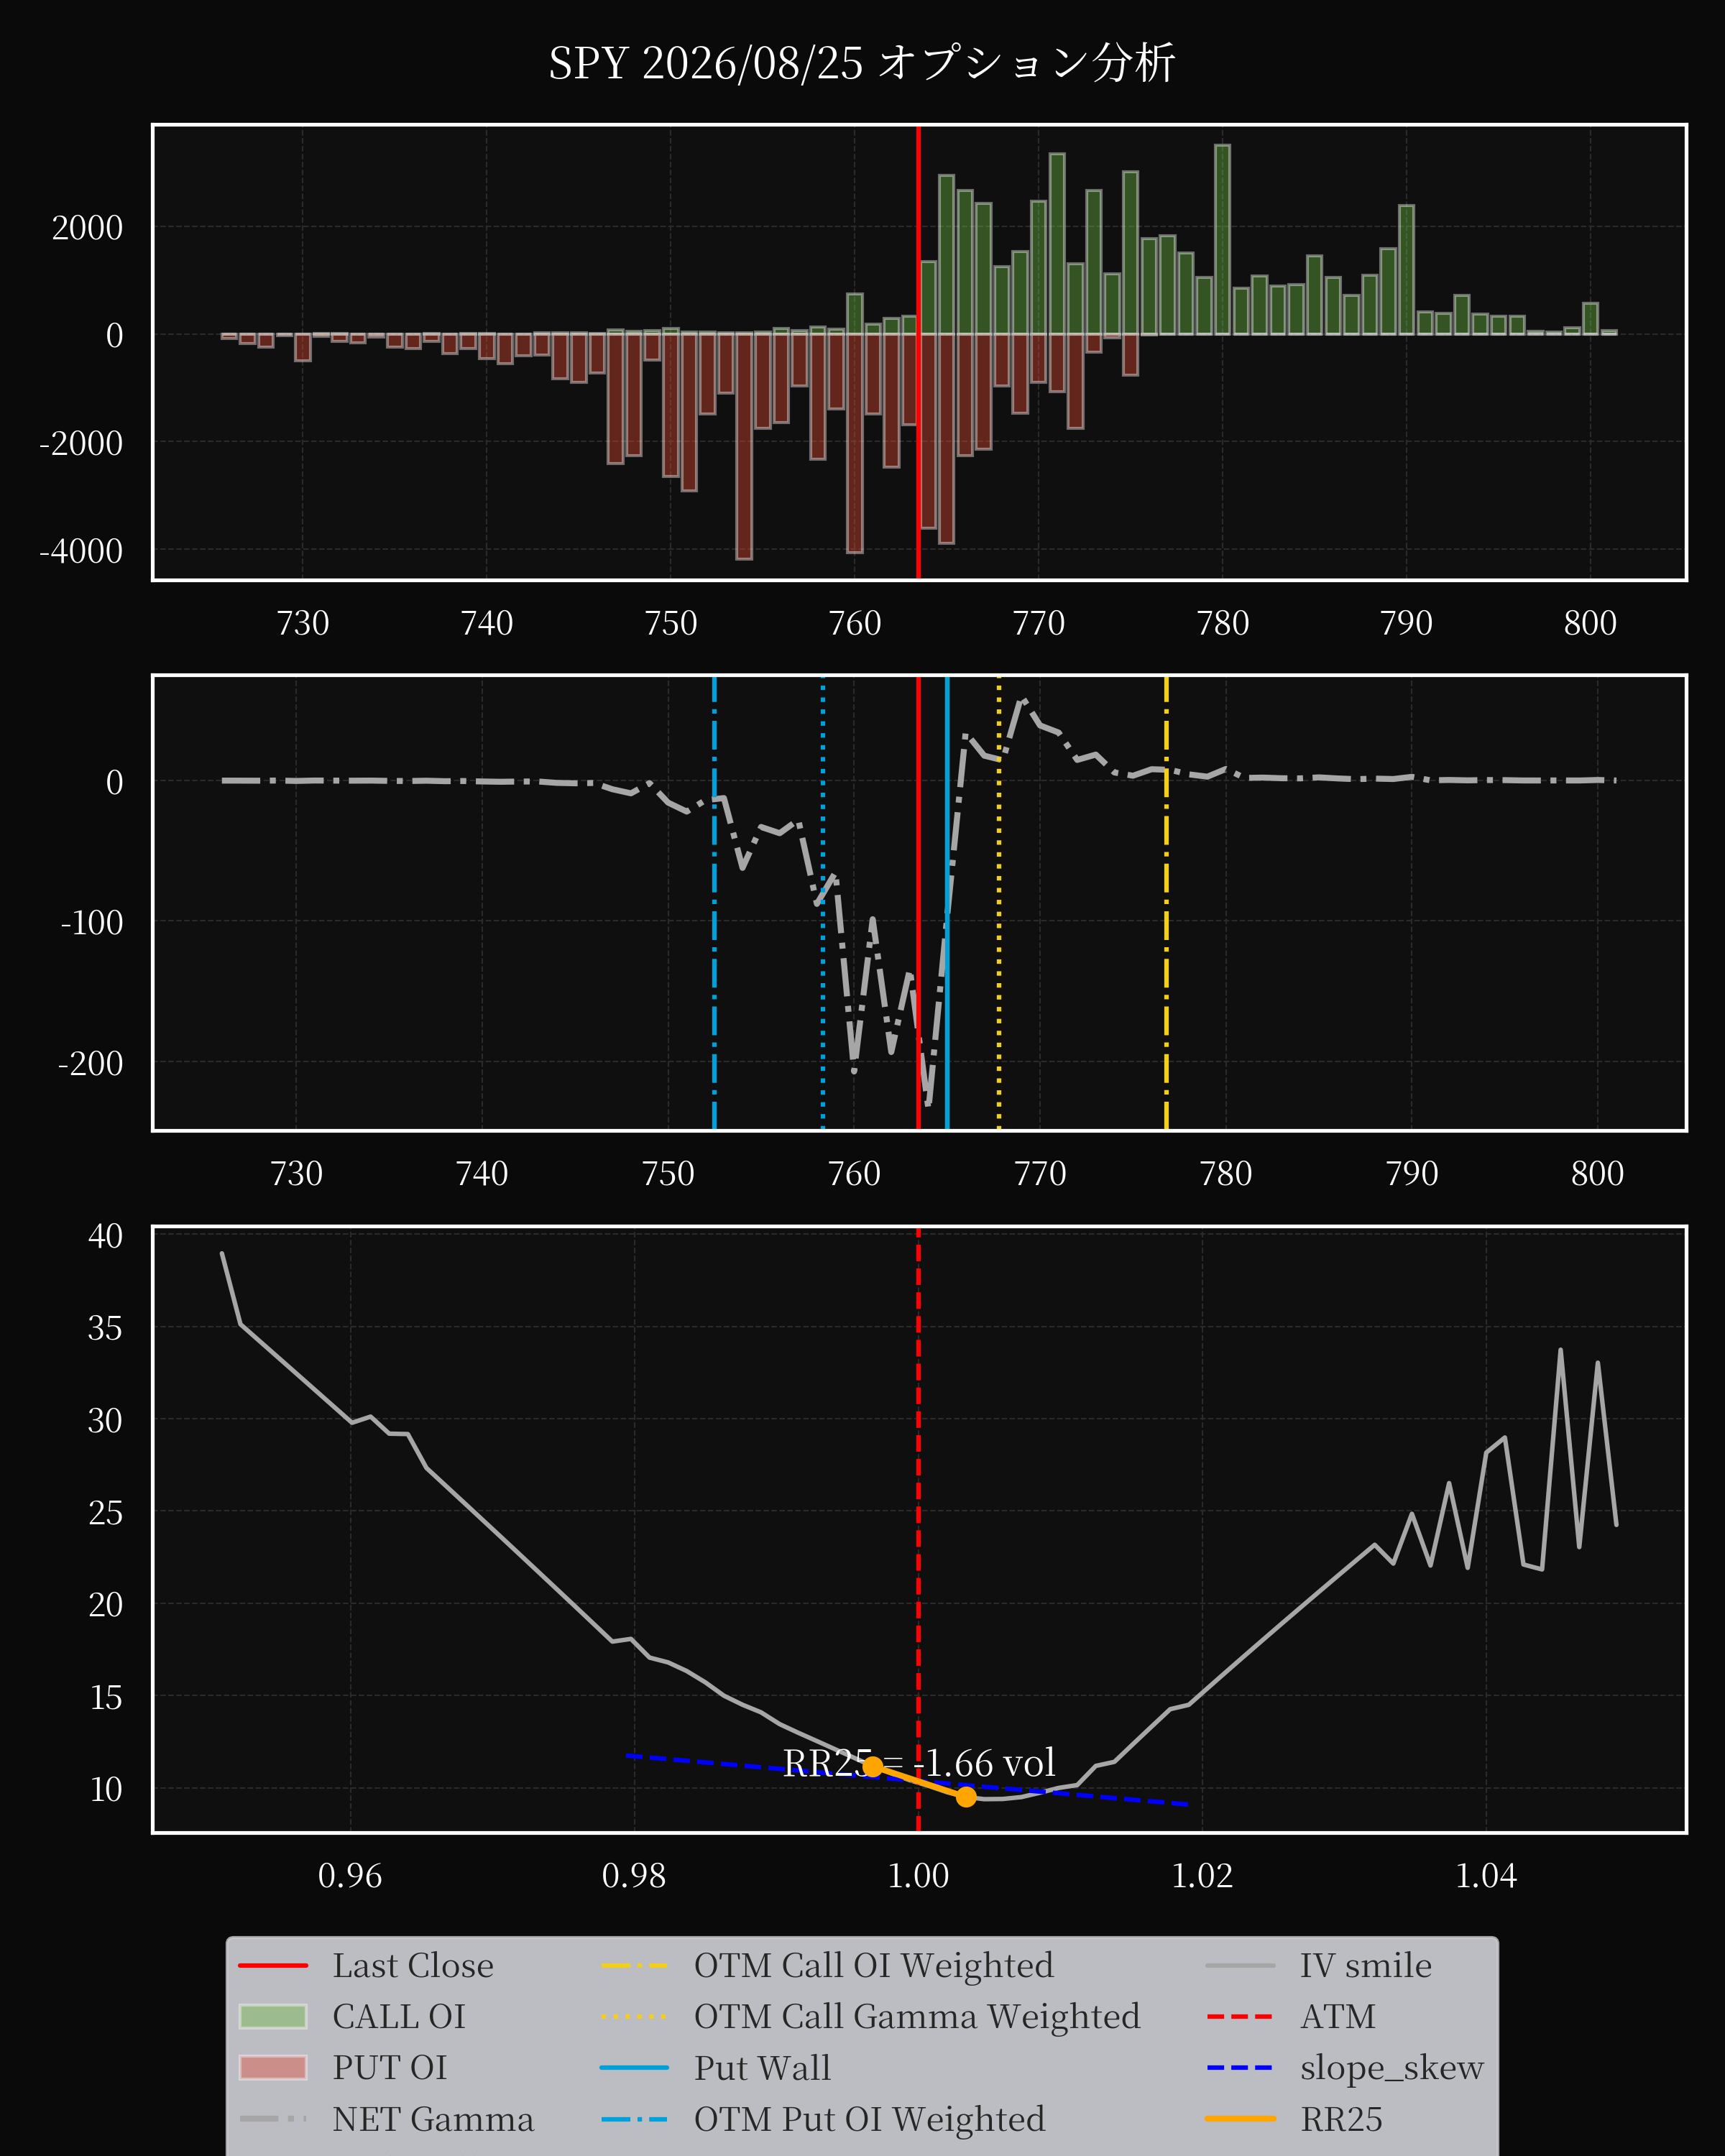The image size is (1725, 2156).
Task: Click the 'ATM' legend label
Action: tap(1337, 2016)
